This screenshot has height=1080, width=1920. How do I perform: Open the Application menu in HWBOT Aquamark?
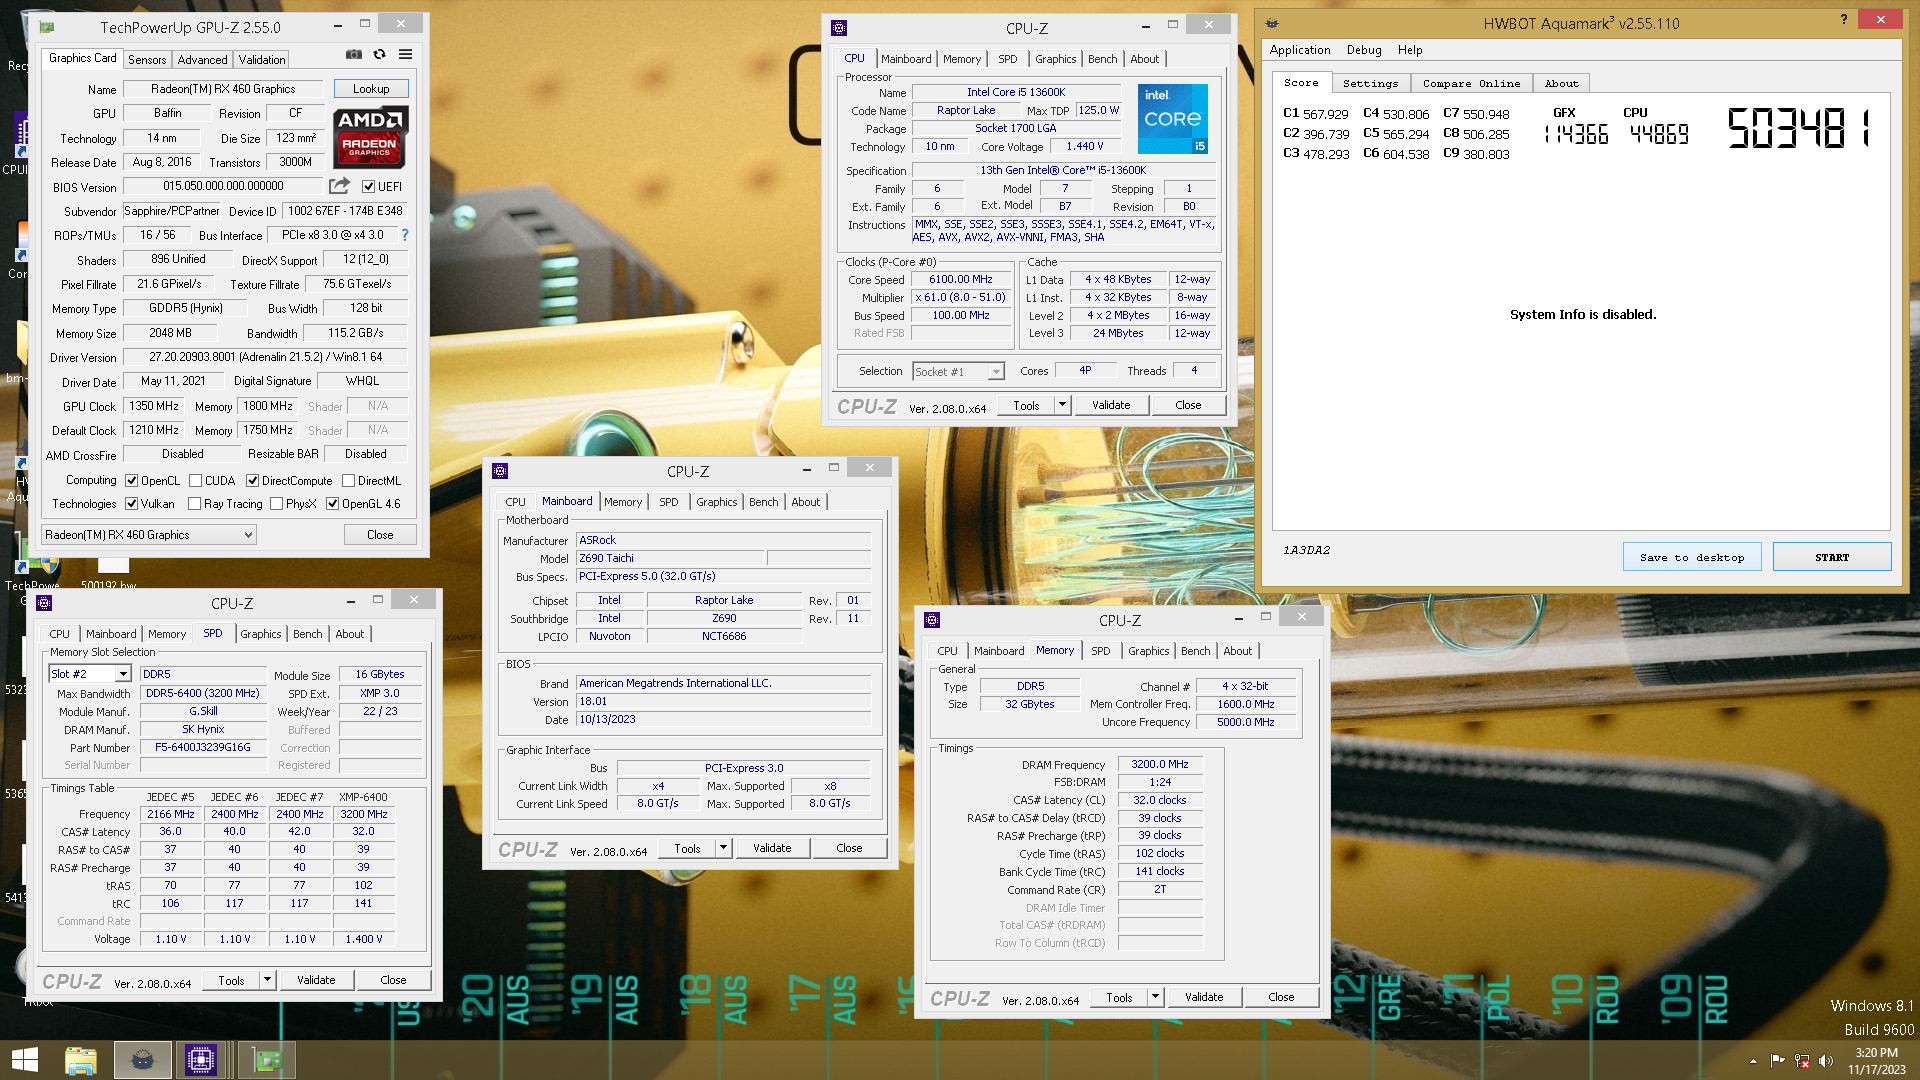pyautogui.click(x=1300, y=50)
